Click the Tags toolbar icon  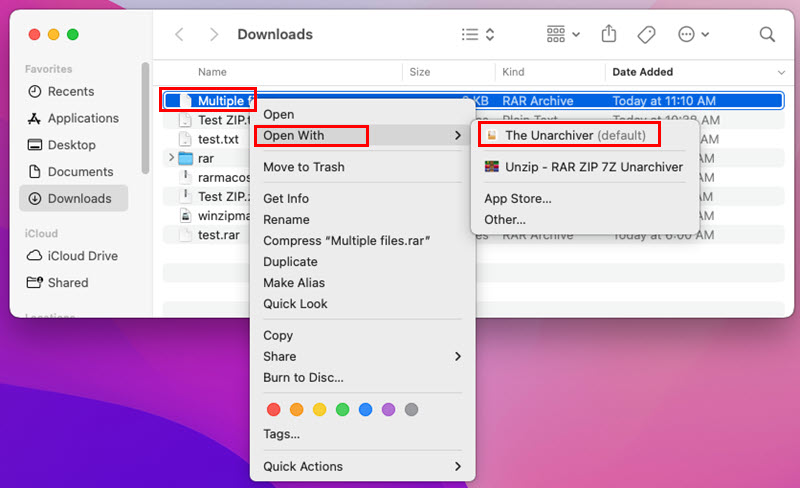click(646, 35)
